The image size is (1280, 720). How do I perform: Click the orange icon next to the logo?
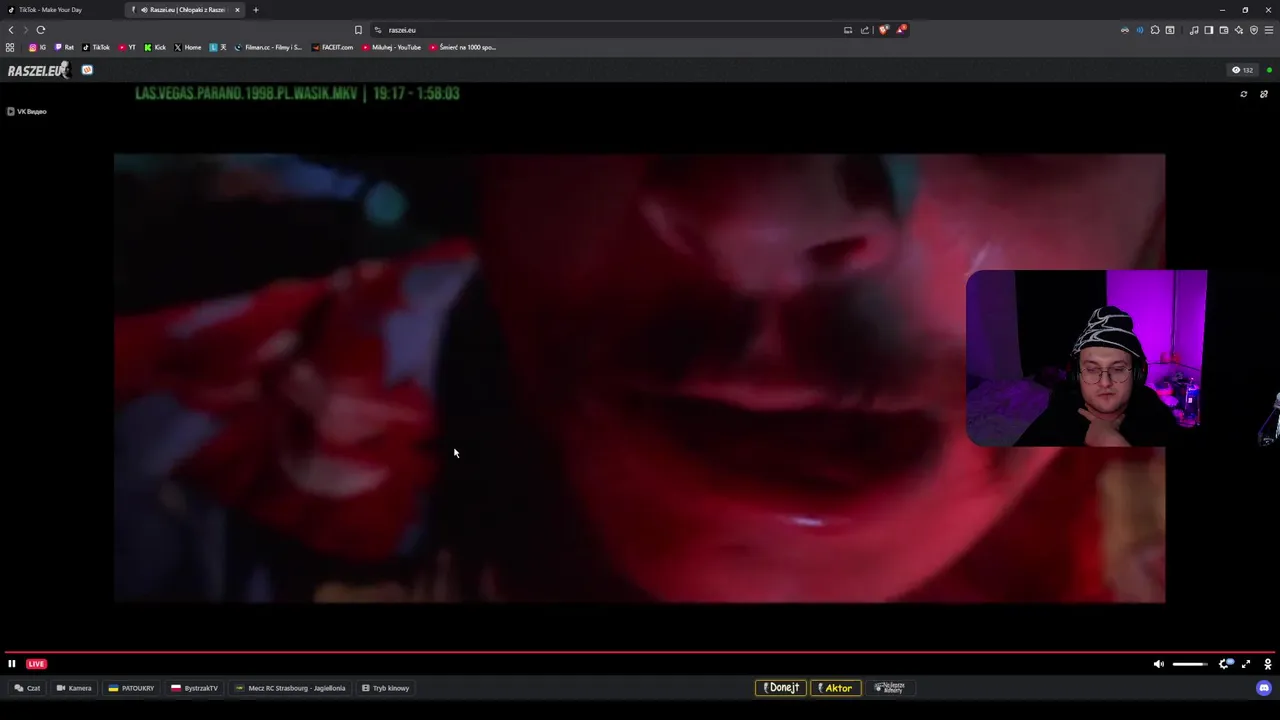[87, 70]
